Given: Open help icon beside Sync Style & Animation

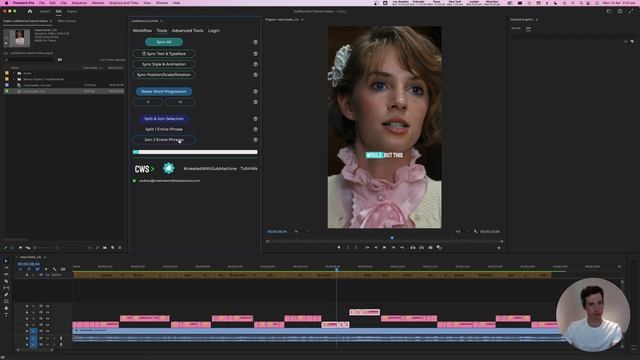Looking at the screenshot, I should point(255,64).
